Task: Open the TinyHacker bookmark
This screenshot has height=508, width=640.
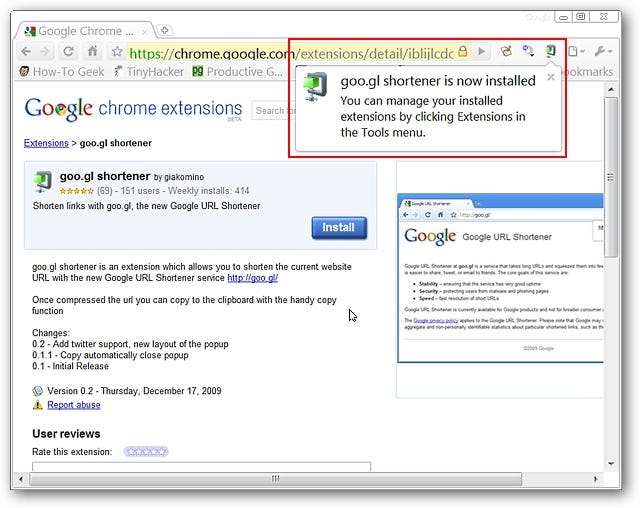Action: click(x=149, y=72)
